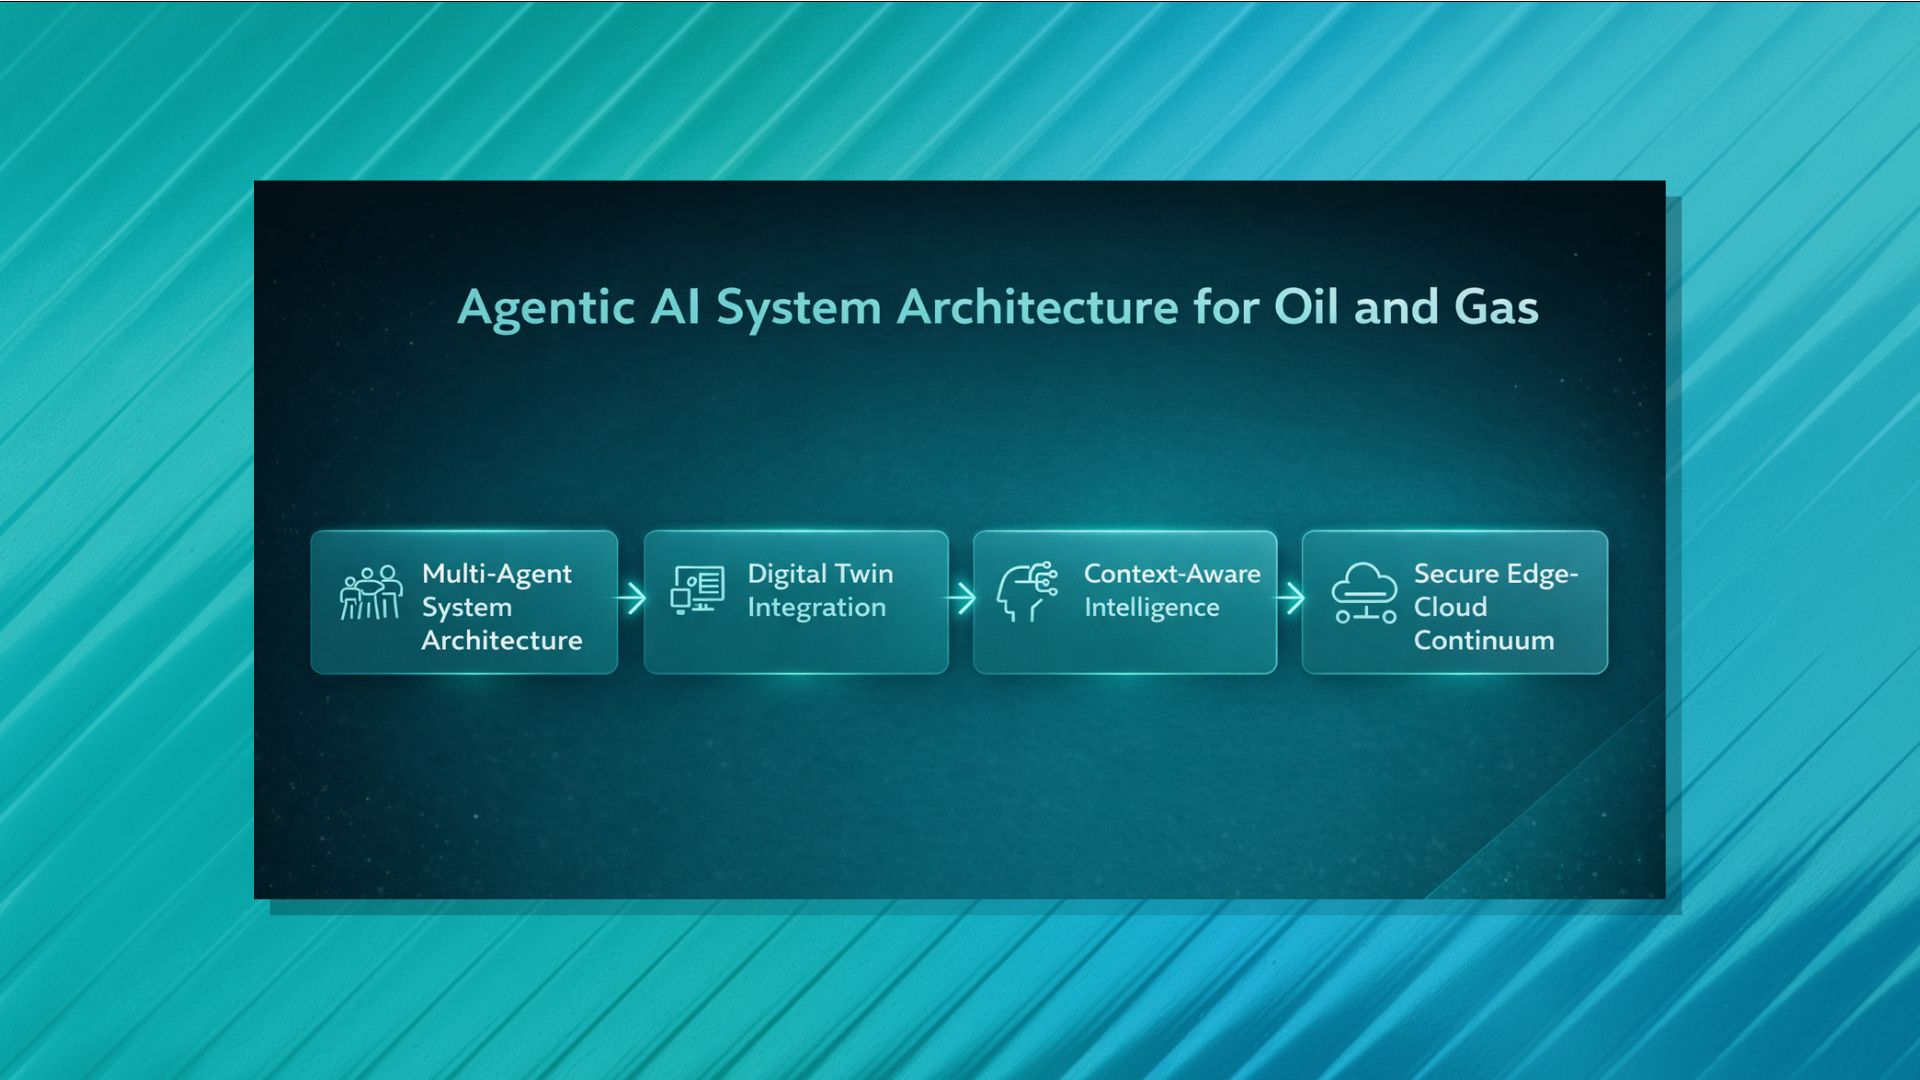Viewport: 1920px width, 1080px height.
Task: Click the word 'Architecture' in first card
Action: click(501, 640)
